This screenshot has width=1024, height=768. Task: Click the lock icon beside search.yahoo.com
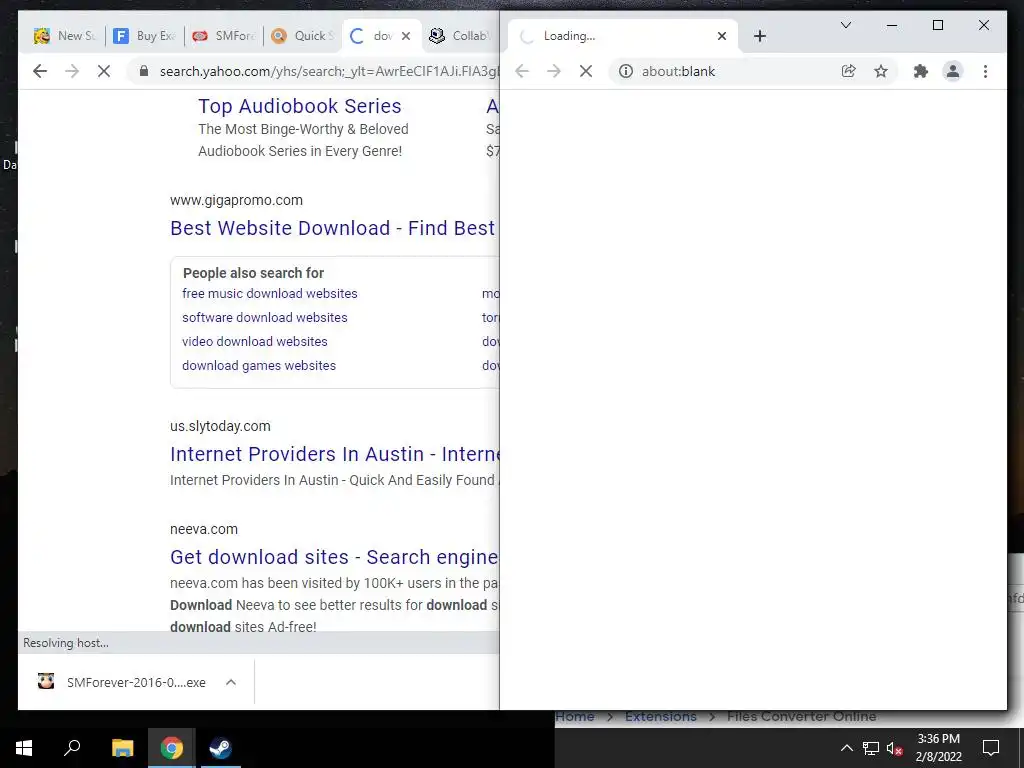(x=144, y=71)
